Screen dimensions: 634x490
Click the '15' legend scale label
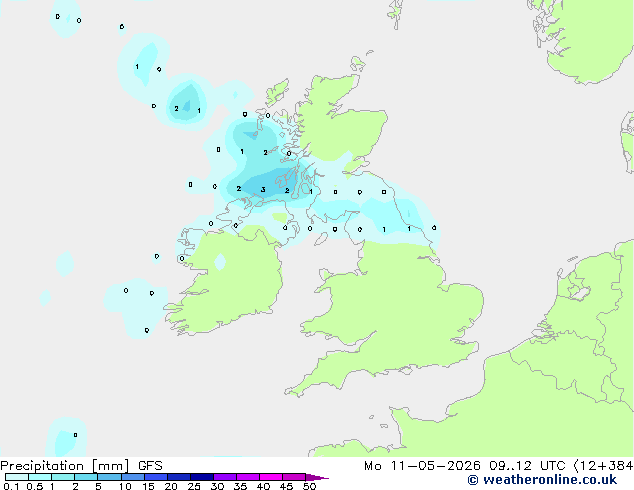[x=148, y=486]
